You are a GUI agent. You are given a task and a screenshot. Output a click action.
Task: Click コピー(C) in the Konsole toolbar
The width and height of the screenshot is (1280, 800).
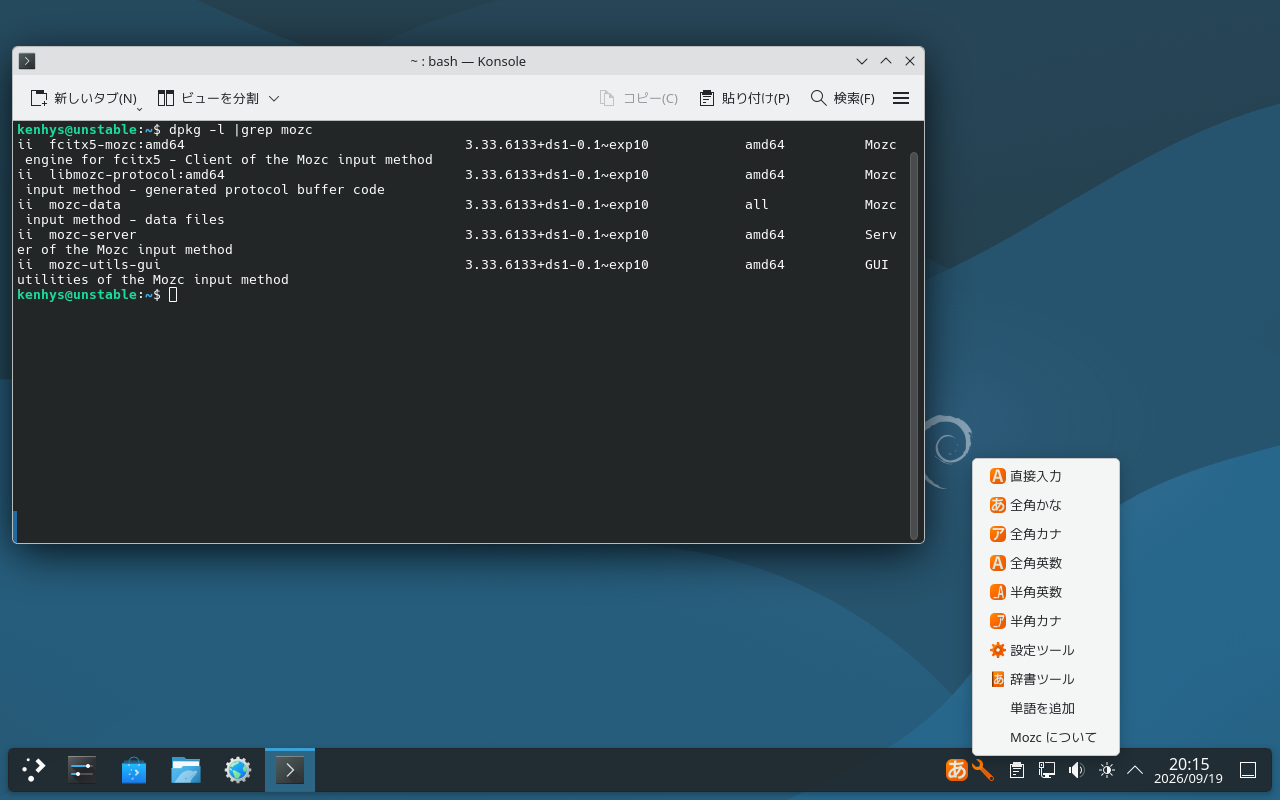click(x=638, y=98)
